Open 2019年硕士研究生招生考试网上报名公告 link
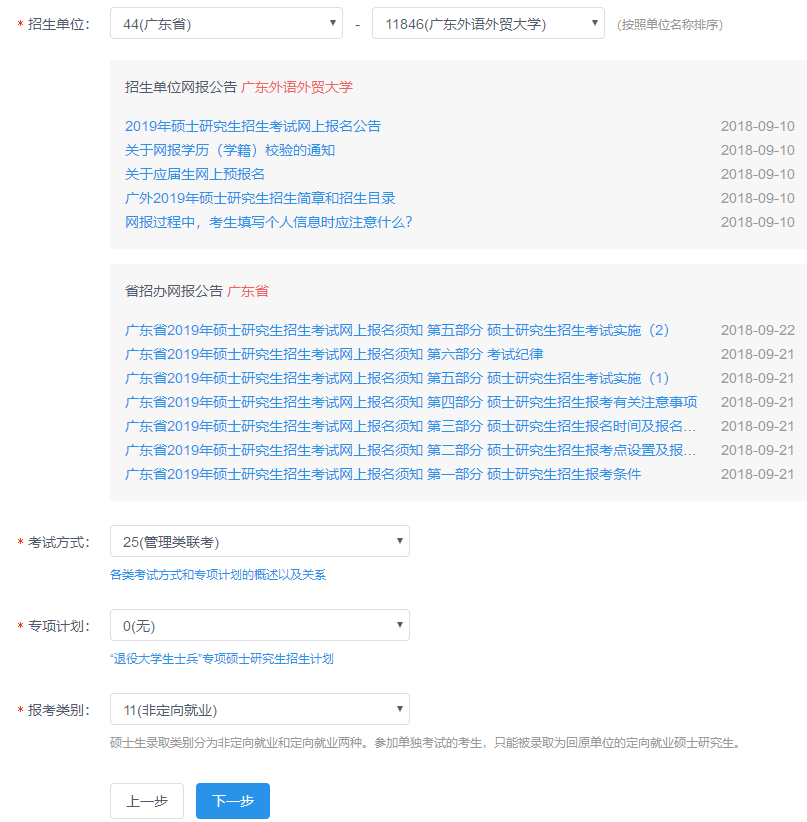807x822 pixels. coord(253,126)
